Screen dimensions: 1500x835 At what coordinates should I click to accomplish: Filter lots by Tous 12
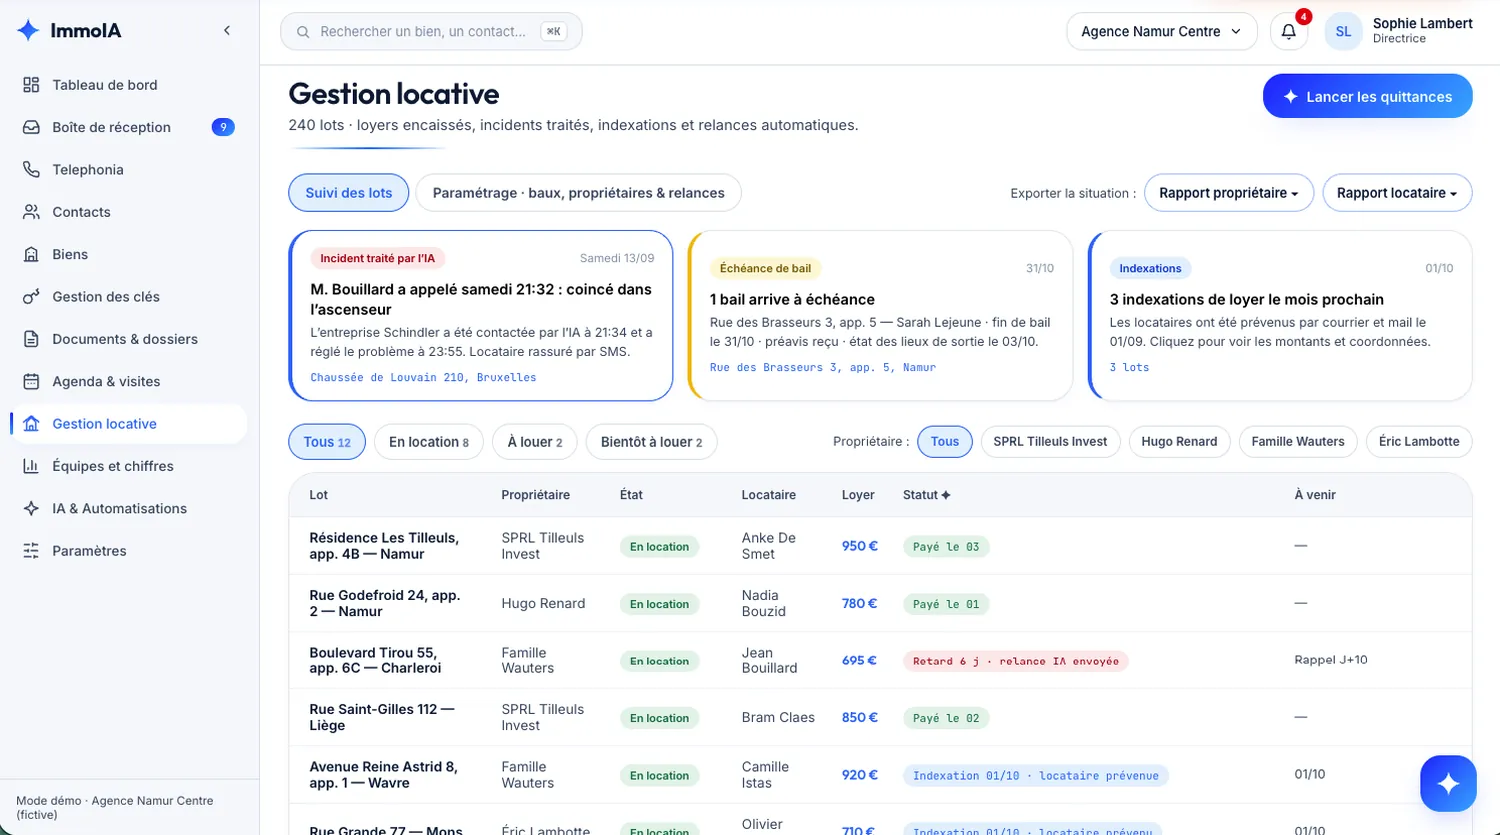coord(327,442)
